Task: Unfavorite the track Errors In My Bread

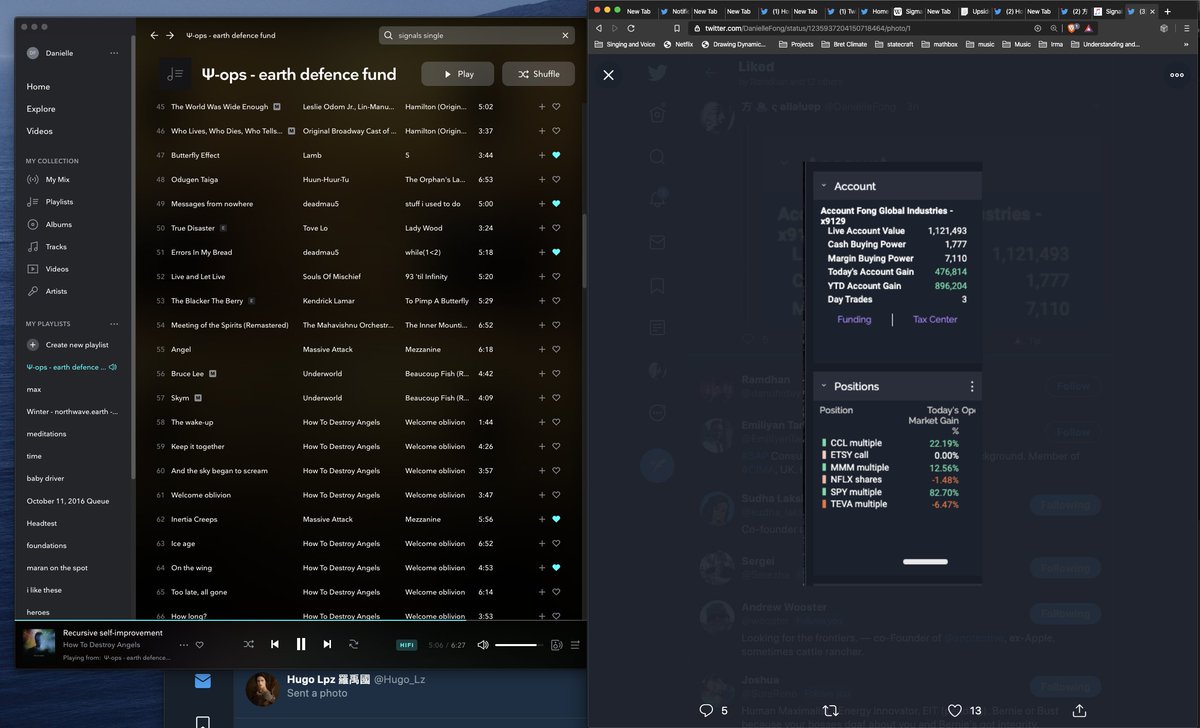Action: [557, 252]
